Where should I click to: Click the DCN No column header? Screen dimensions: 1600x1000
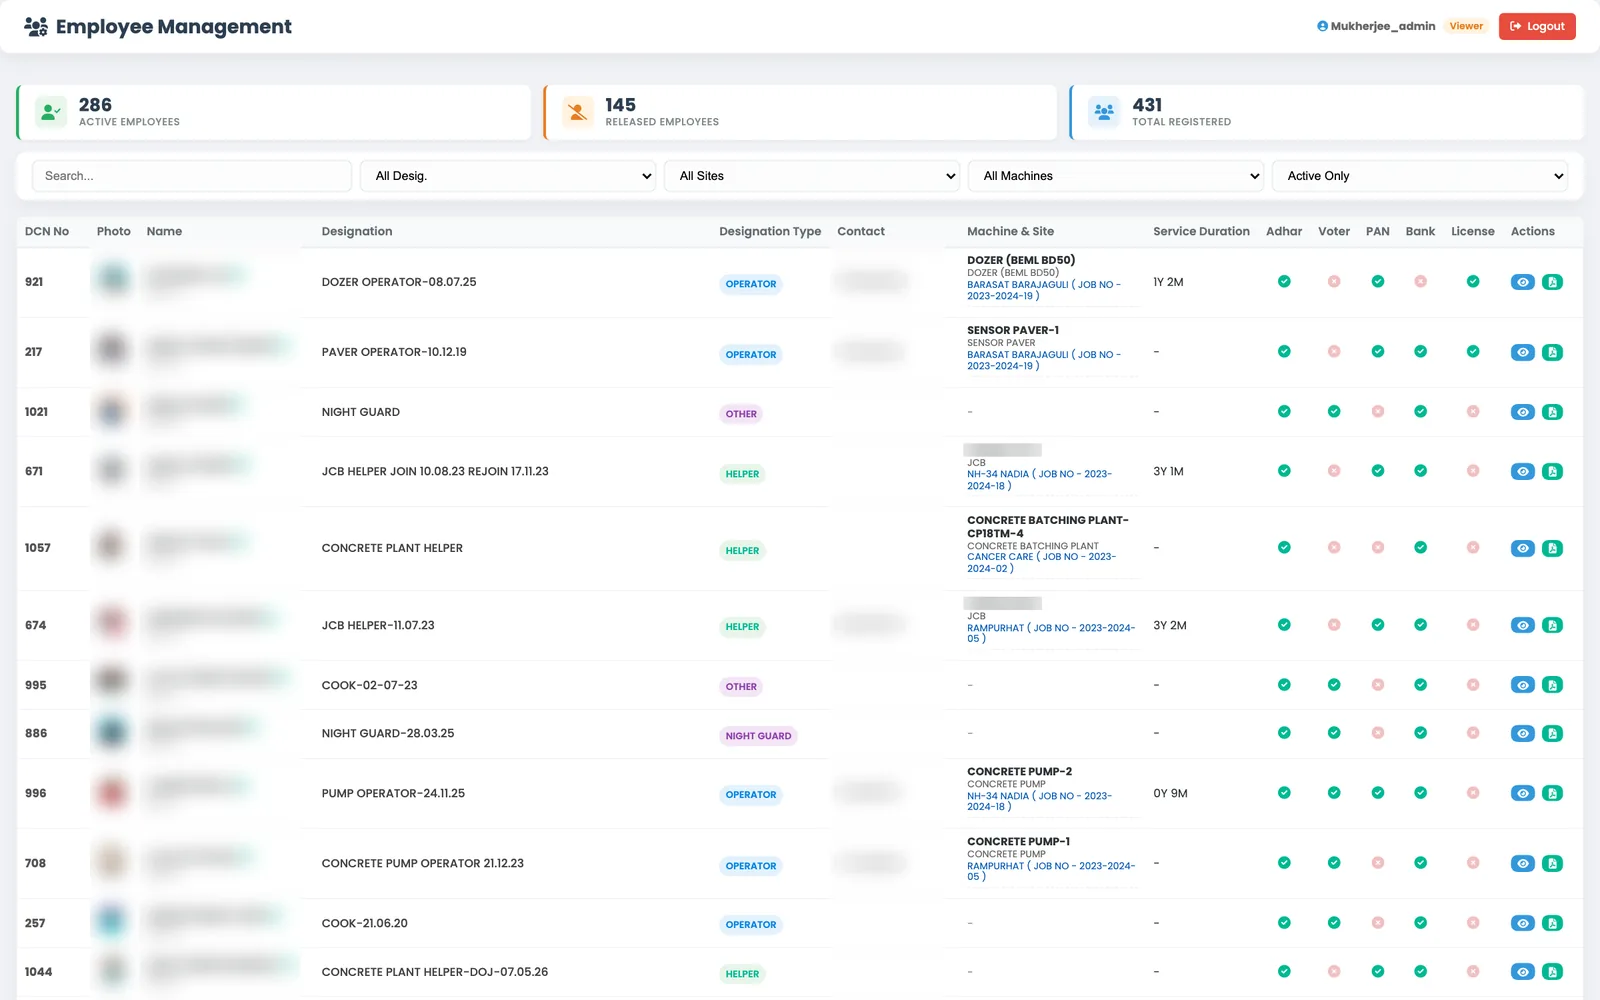[47, 231]
